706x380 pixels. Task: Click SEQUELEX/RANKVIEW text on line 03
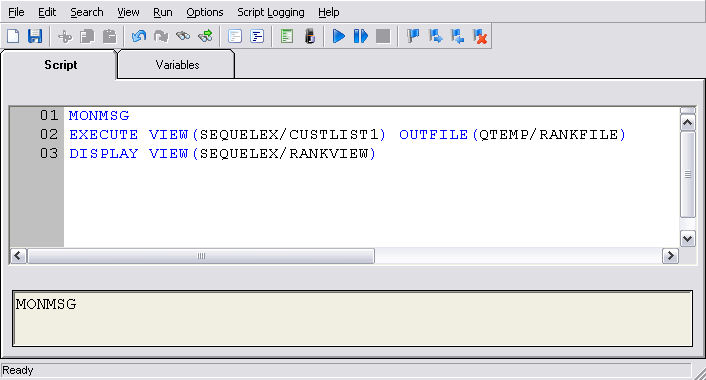(284, 154)
